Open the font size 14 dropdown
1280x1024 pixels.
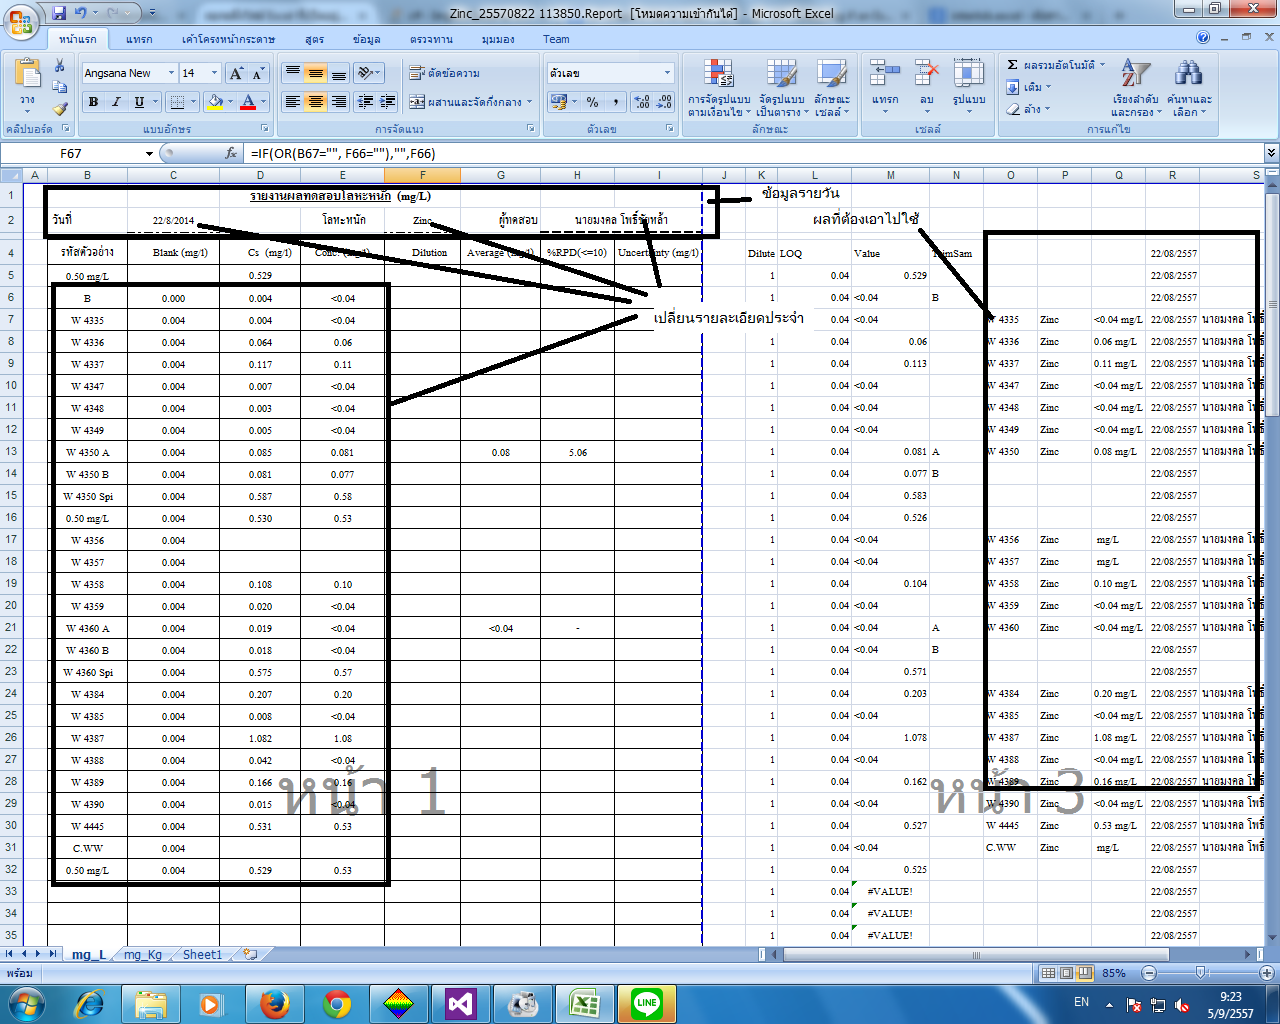[x=214, y=73]
